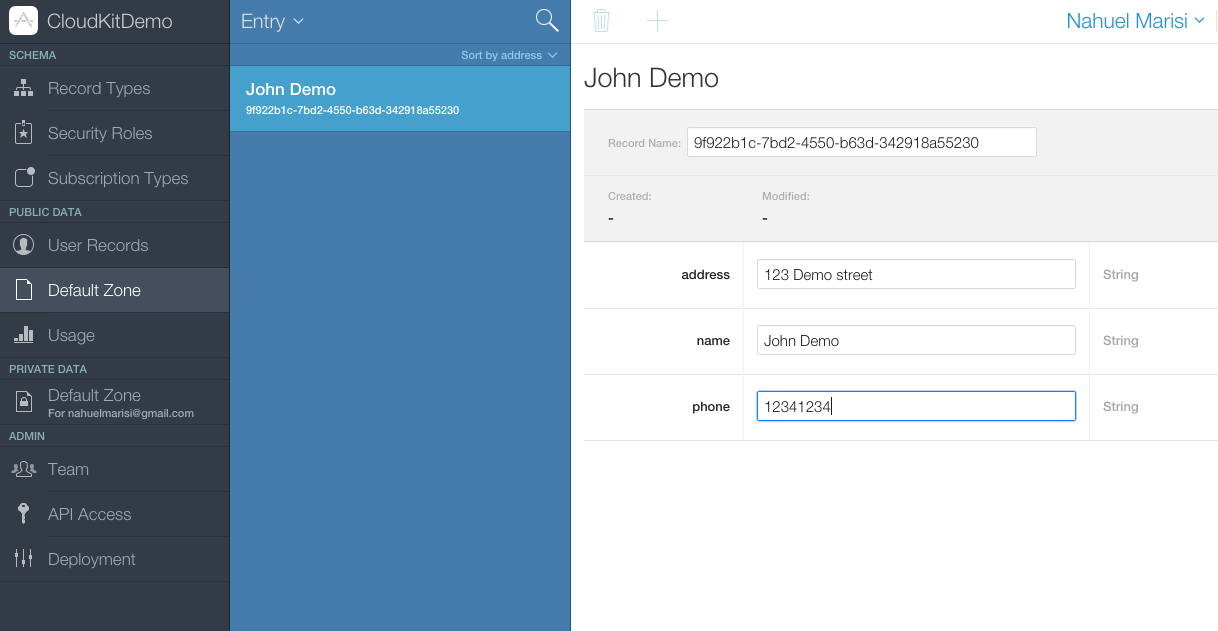Click the 'Created:' label

630,196
